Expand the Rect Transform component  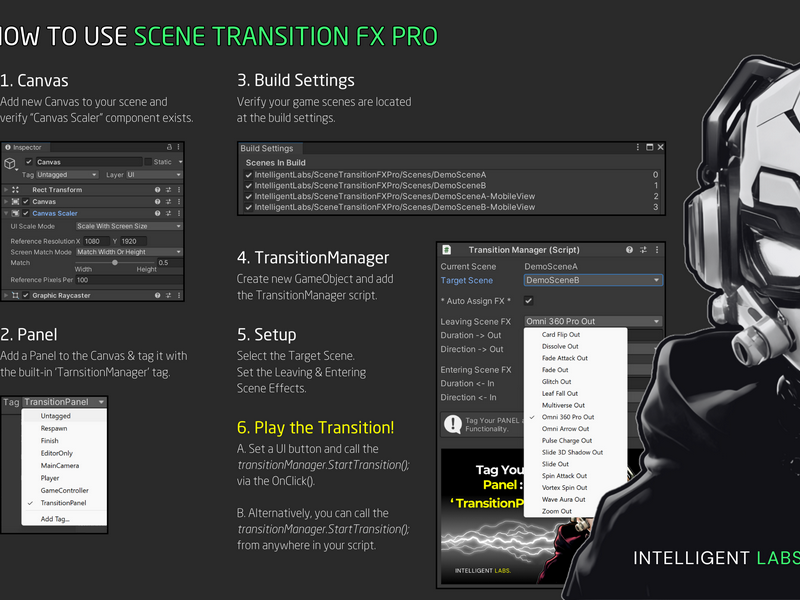(6, 190)
